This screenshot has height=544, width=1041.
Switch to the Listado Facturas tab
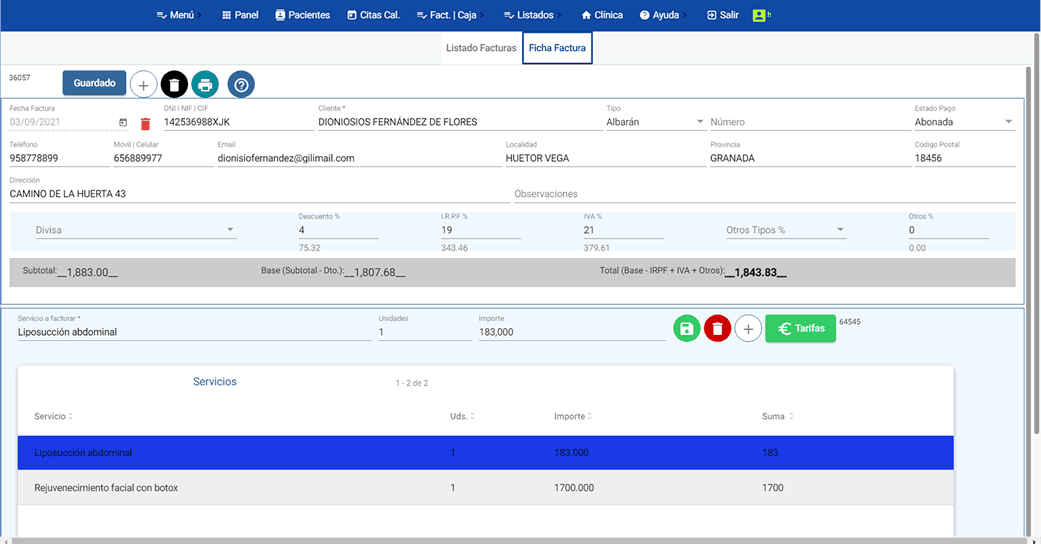481,48
